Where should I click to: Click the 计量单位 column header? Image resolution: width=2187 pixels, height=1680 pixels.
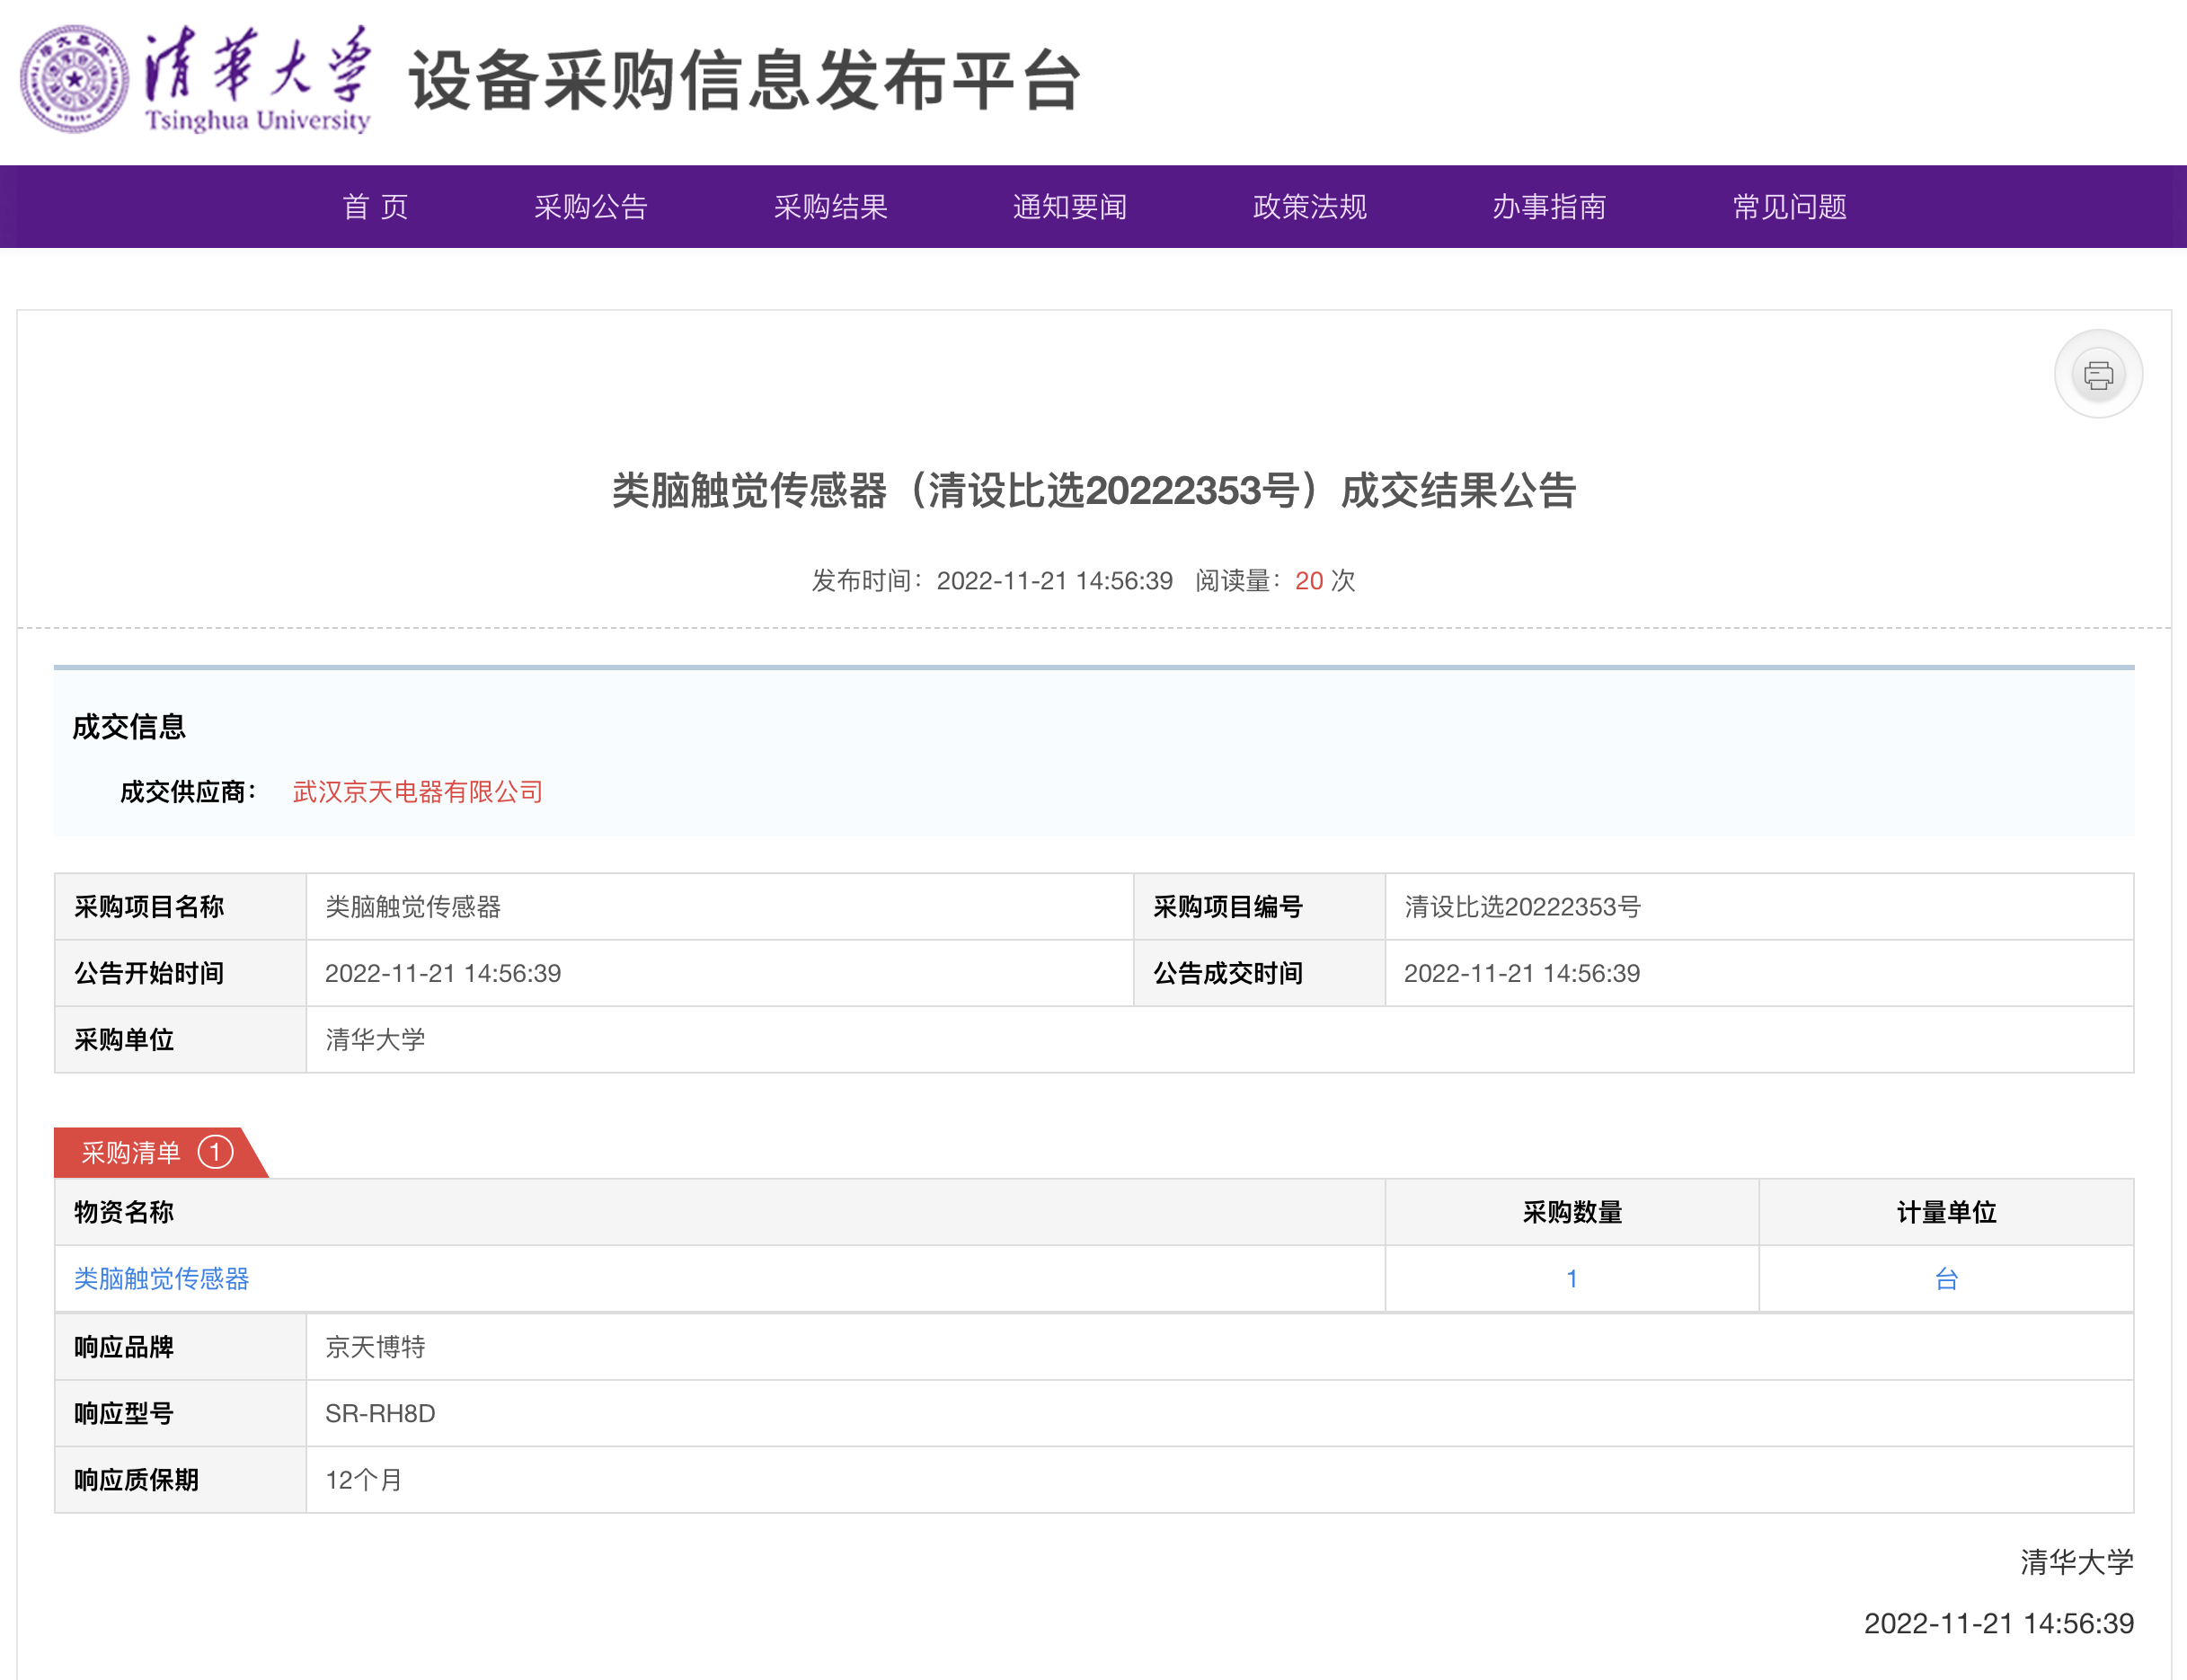point(1945,1212)
